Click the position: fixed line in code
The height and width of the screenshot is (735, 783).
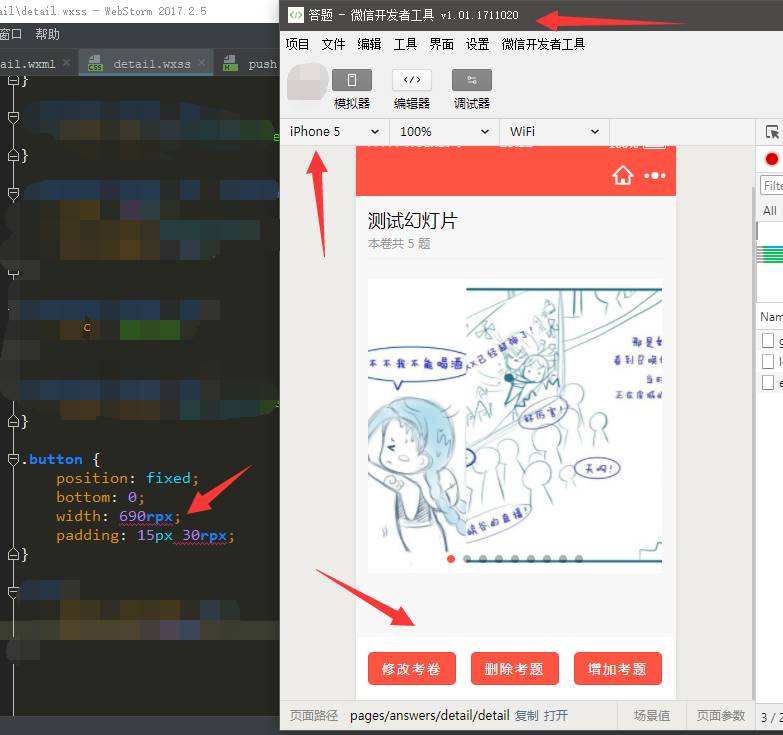click(127, 478)
